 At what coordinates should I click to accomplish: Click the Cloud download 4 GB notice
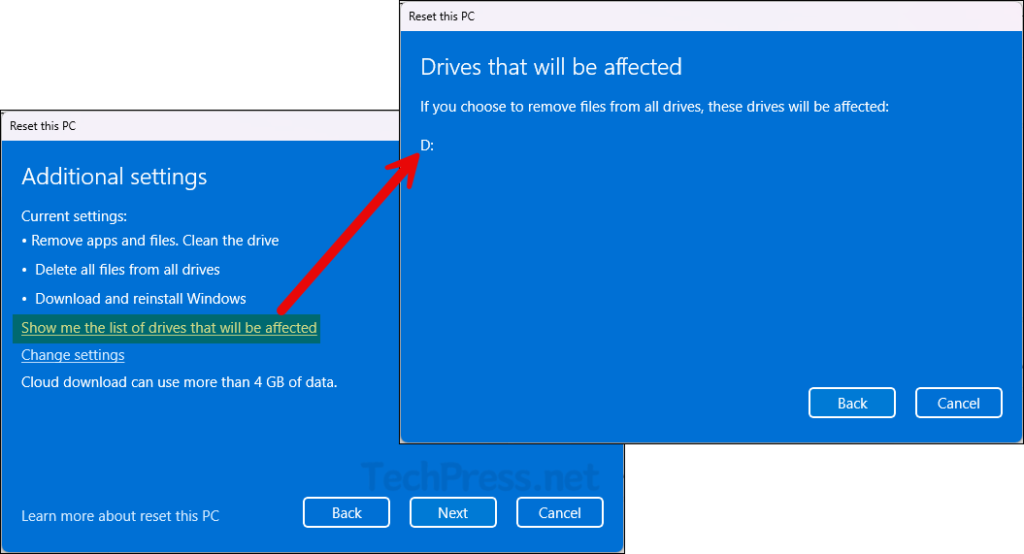coord(179,382)
